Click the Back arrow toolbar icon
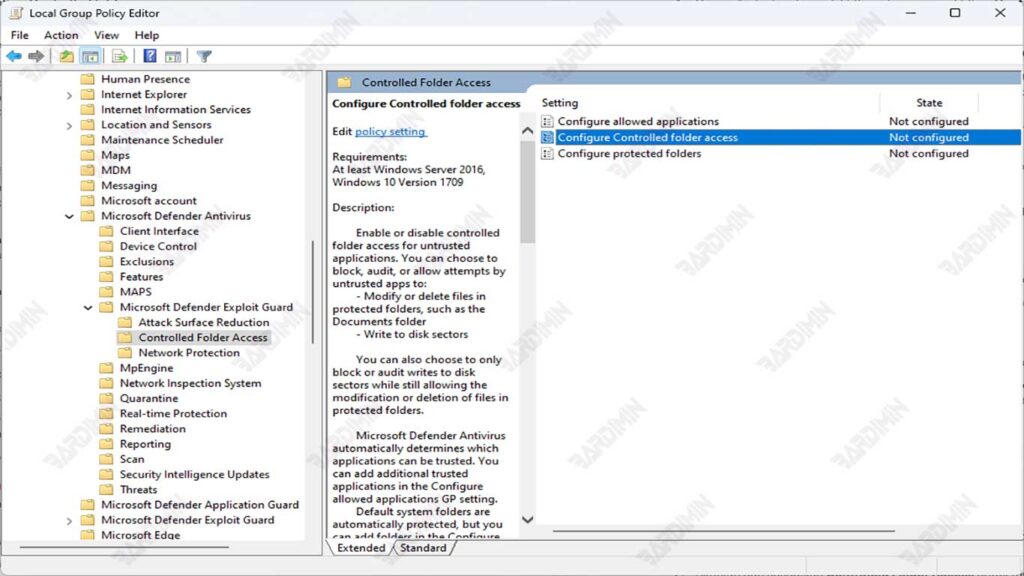 pyautogui.click(x=14, y=56)
